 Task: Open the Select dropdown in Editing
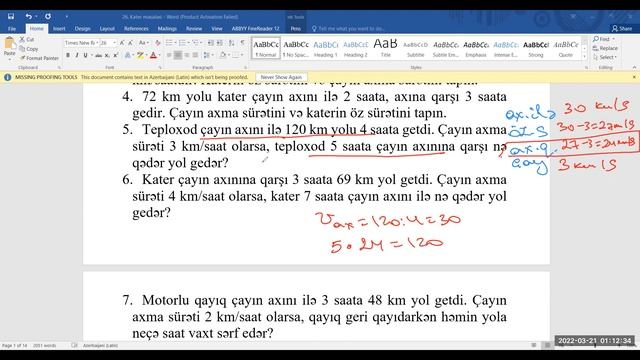click(606, 57)
